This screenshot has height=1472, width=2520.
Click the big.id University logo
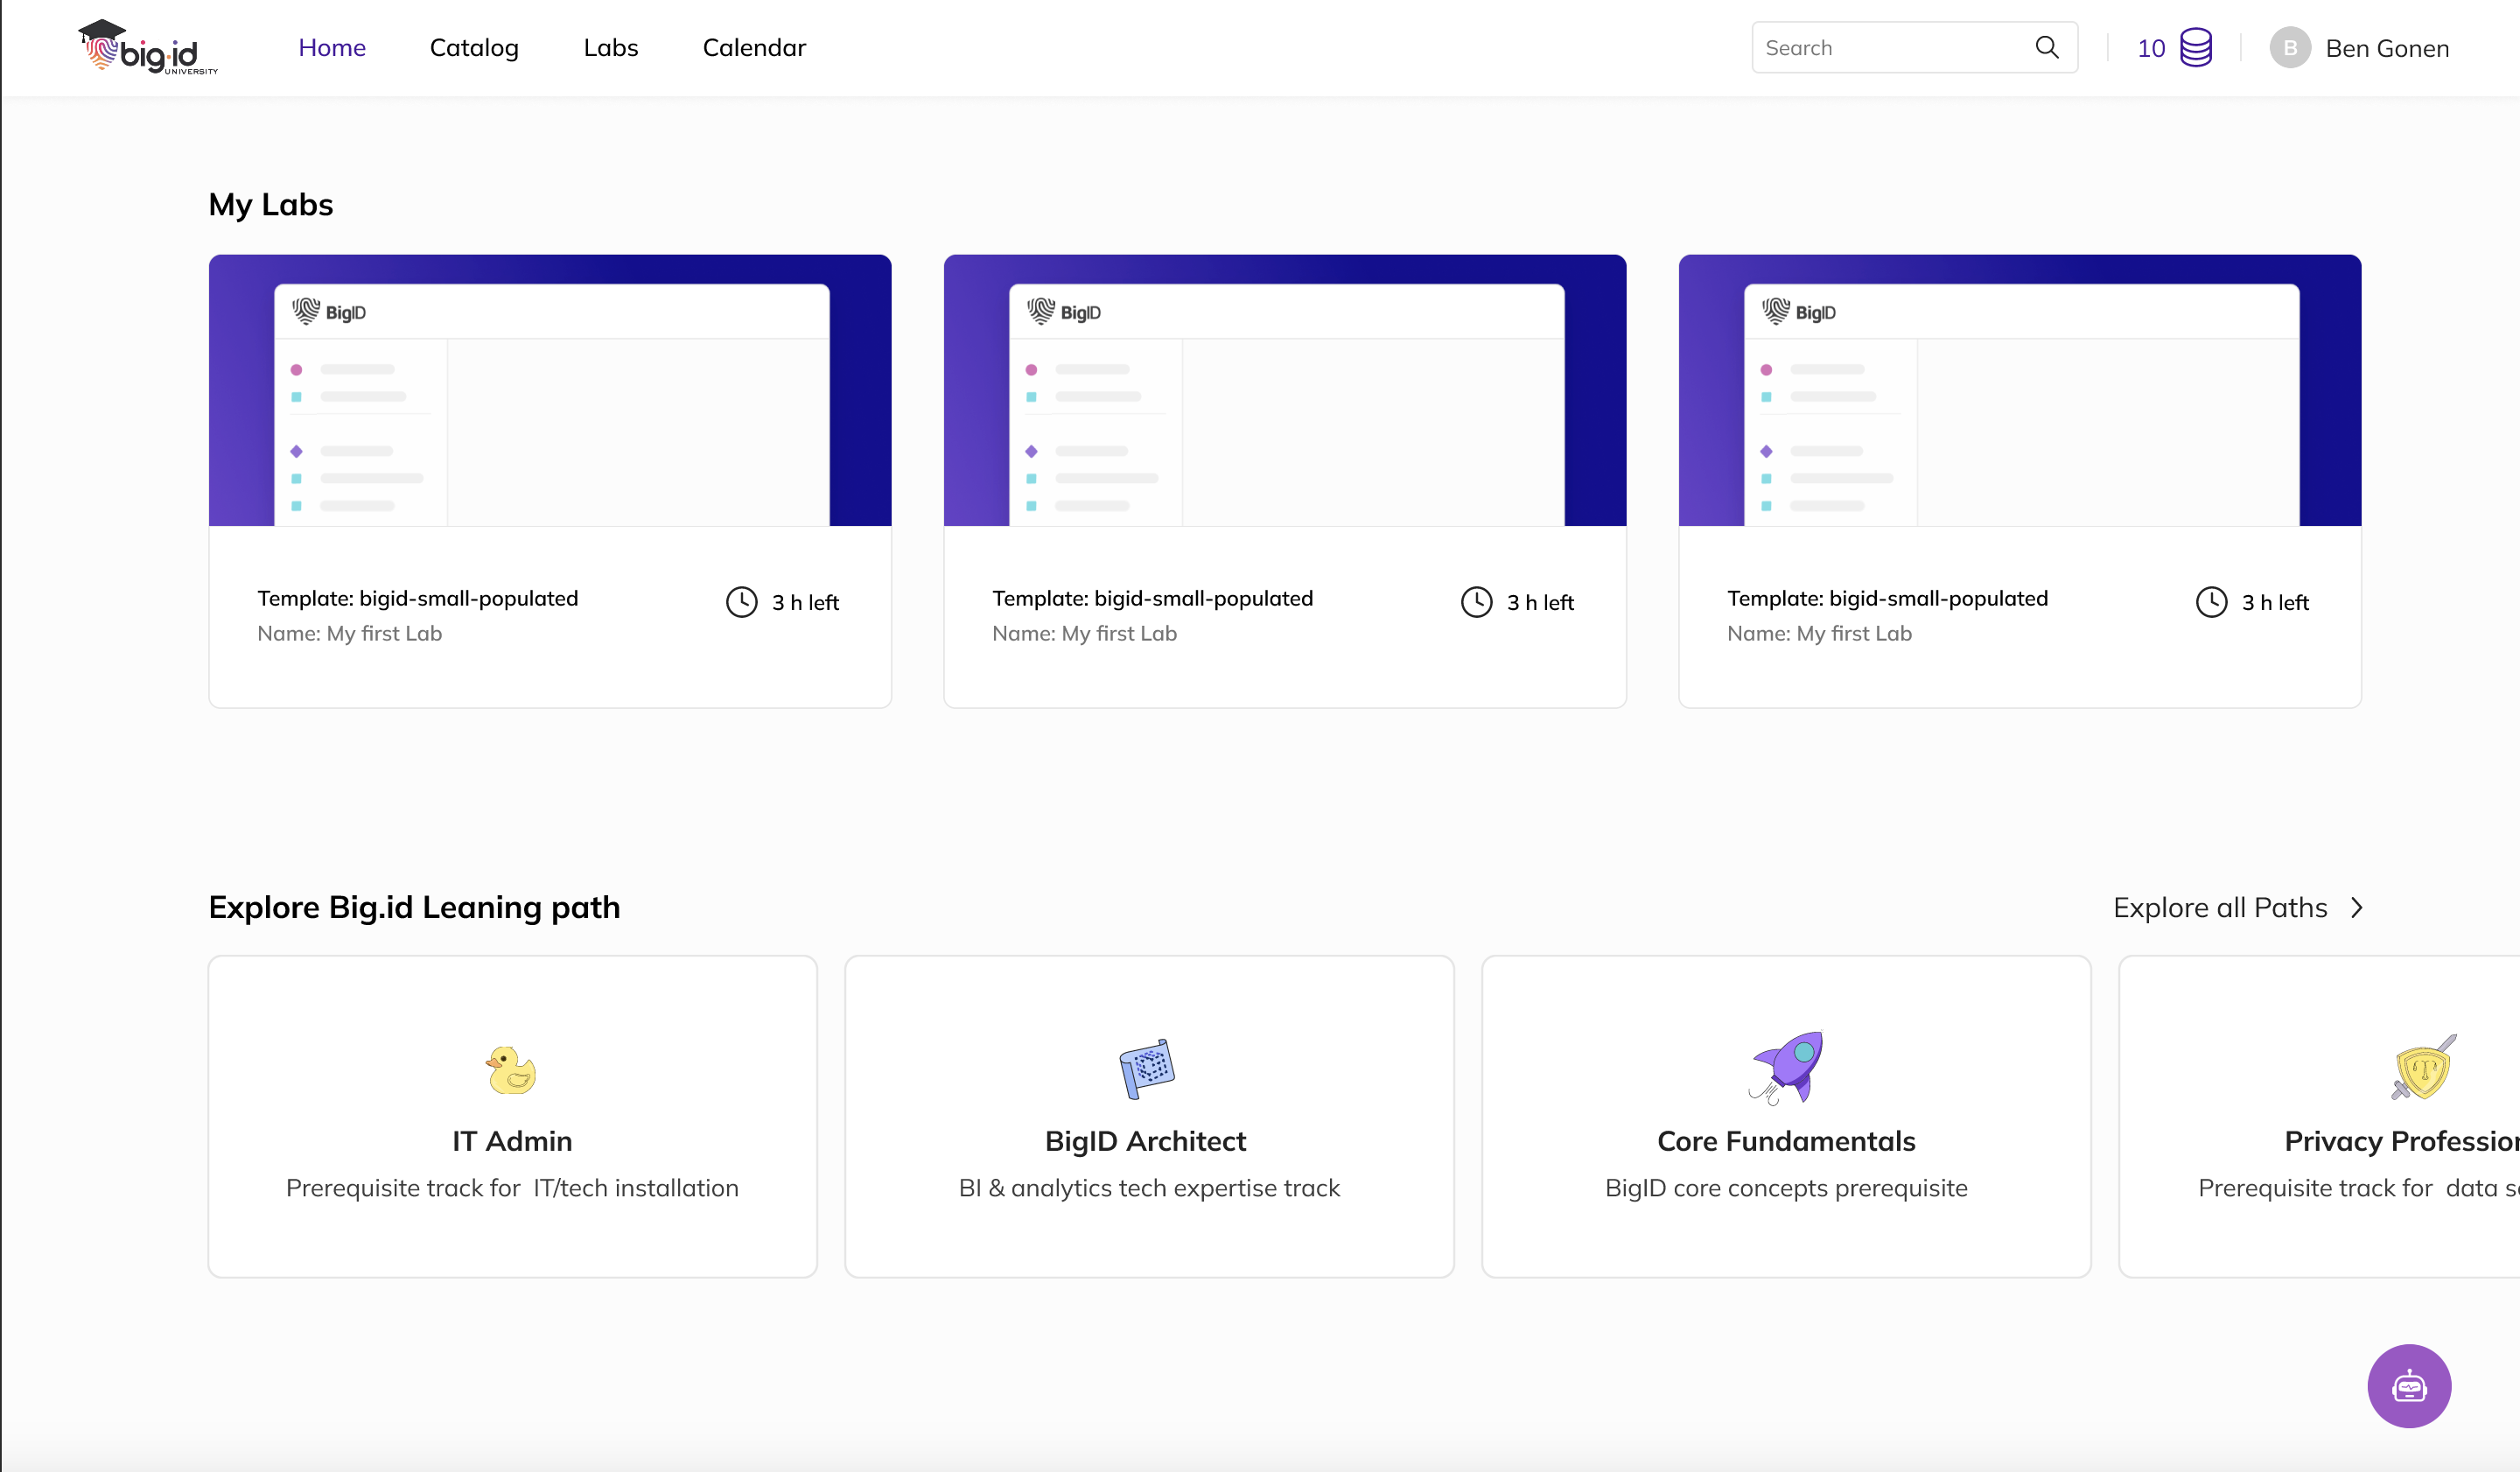pos(148,47)
